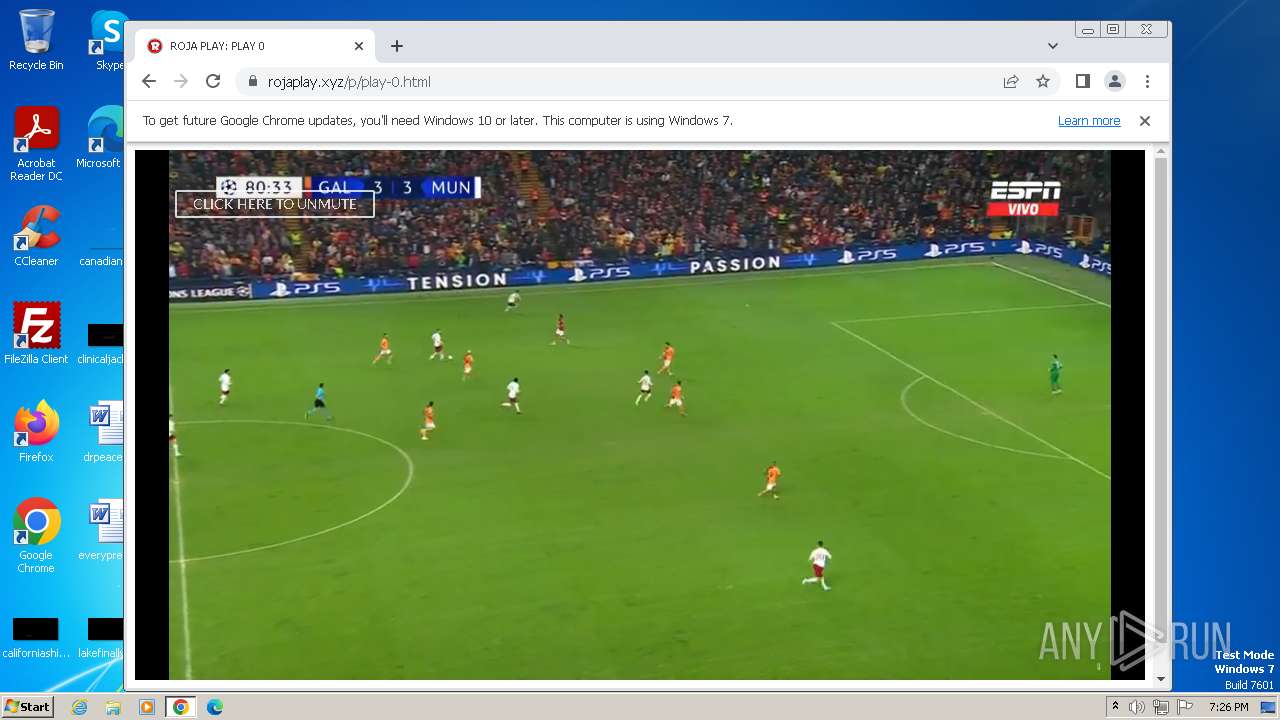Image resolution: width=1280 pixels, height=720 pixels.
Task: Open CCleaner desktop shortcut
Action: click(x=36, y=236)
